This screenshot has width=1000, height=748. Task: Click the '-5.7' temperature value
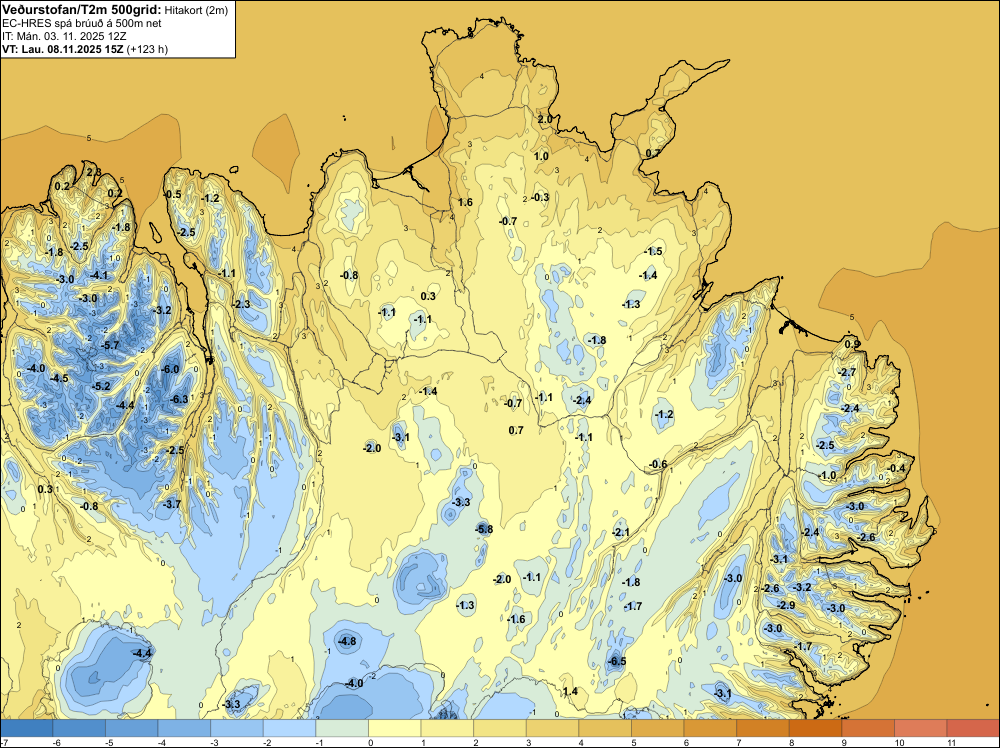110,345
